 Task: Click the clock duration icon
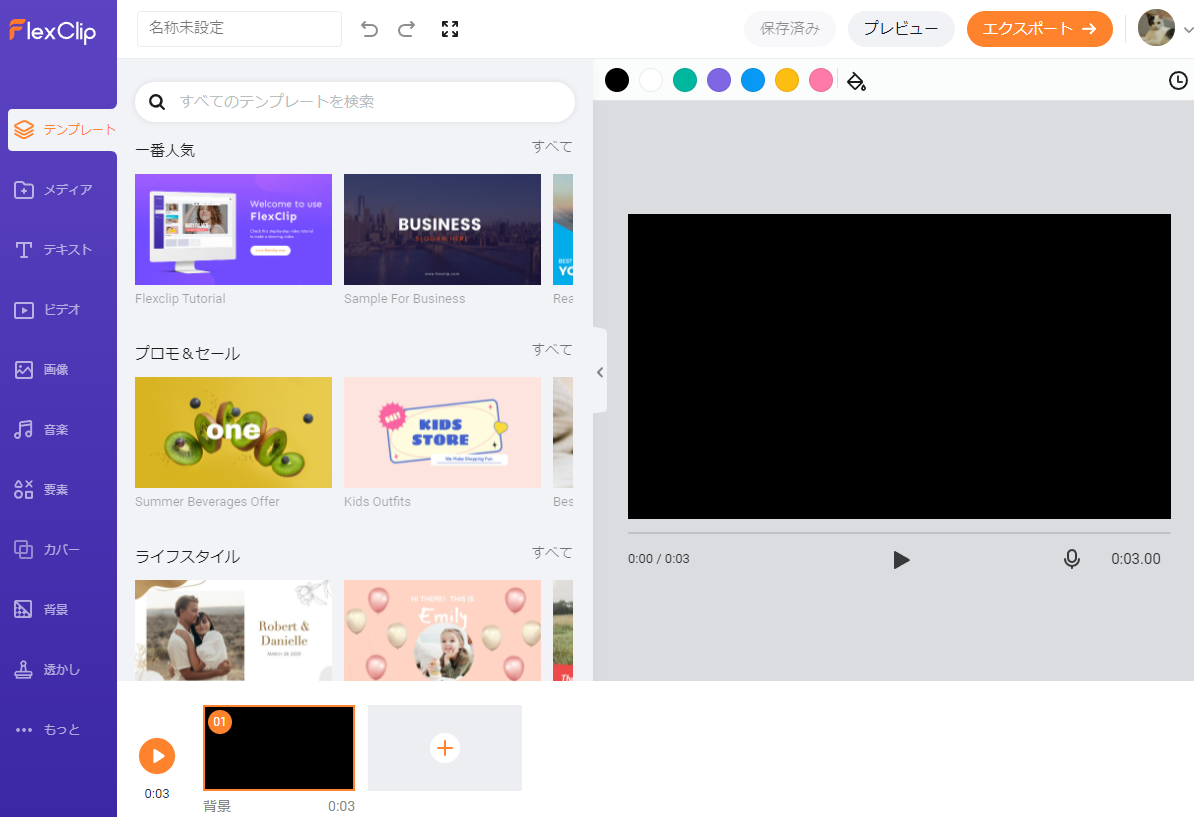pos(1178,80)
